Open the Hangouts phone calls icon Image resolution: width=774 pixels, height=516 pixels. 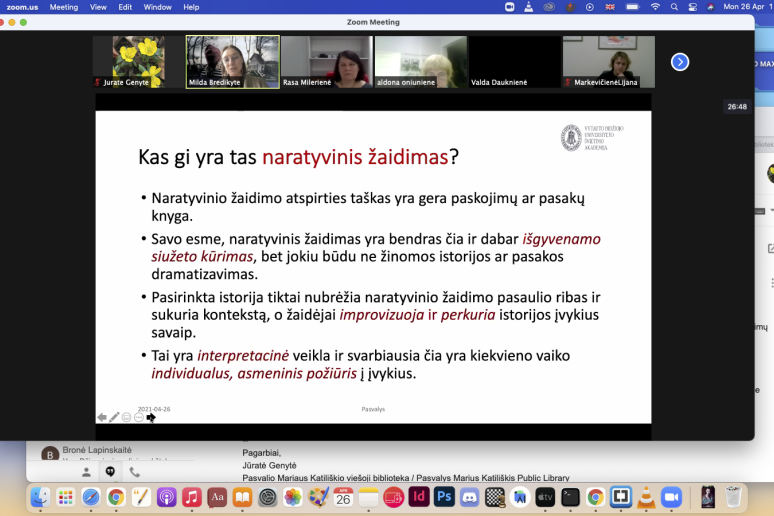134,472
